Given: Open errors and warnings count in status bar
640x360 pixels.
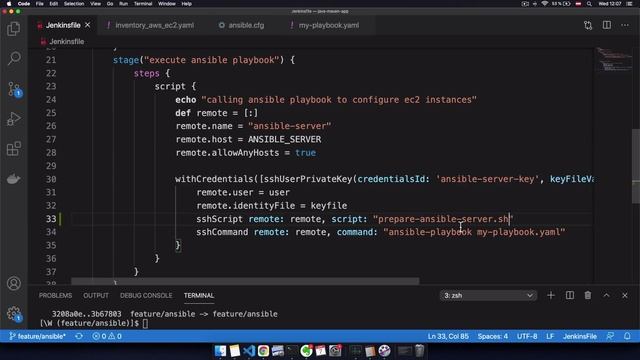Looking at the screenshot, I should point(107,336).
